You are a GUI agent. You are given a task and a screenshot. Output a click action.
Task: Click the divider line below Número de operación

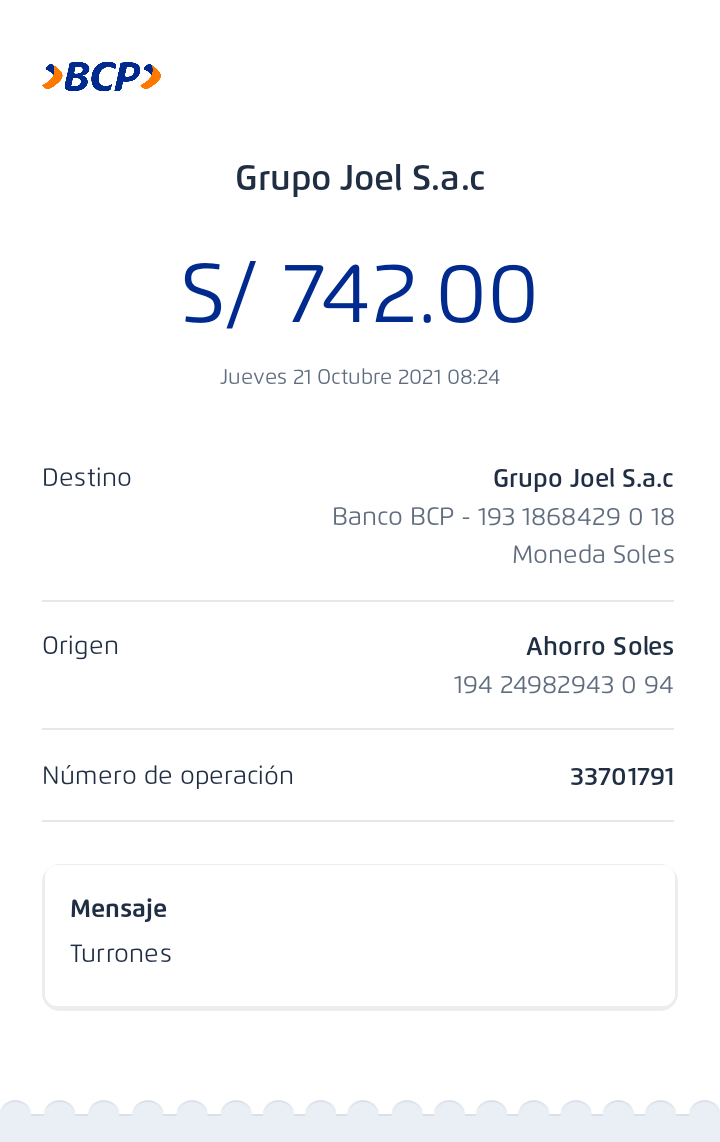point(358,821)
